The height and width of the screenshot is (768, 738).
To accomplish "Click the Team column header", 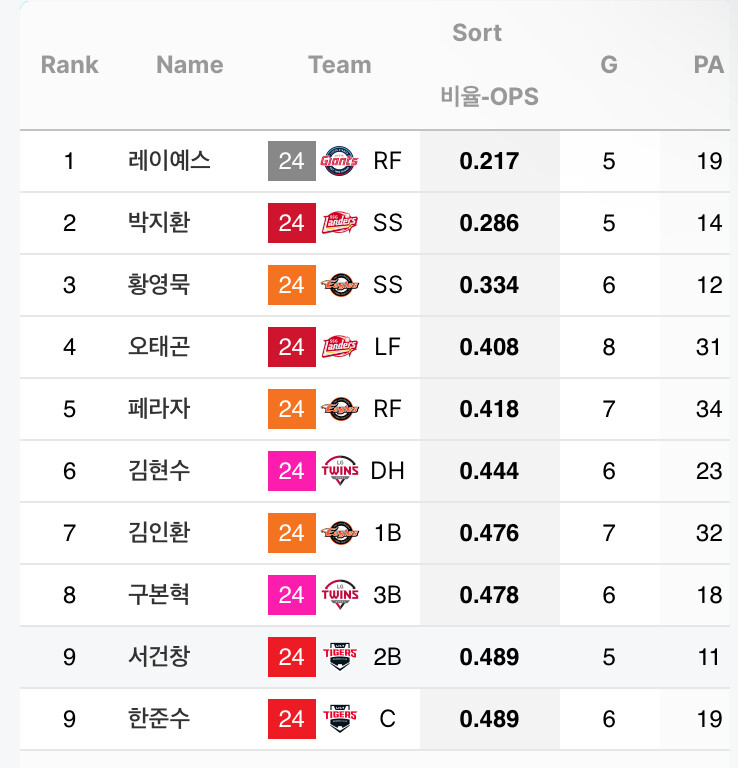I will [x=339, y=65].
